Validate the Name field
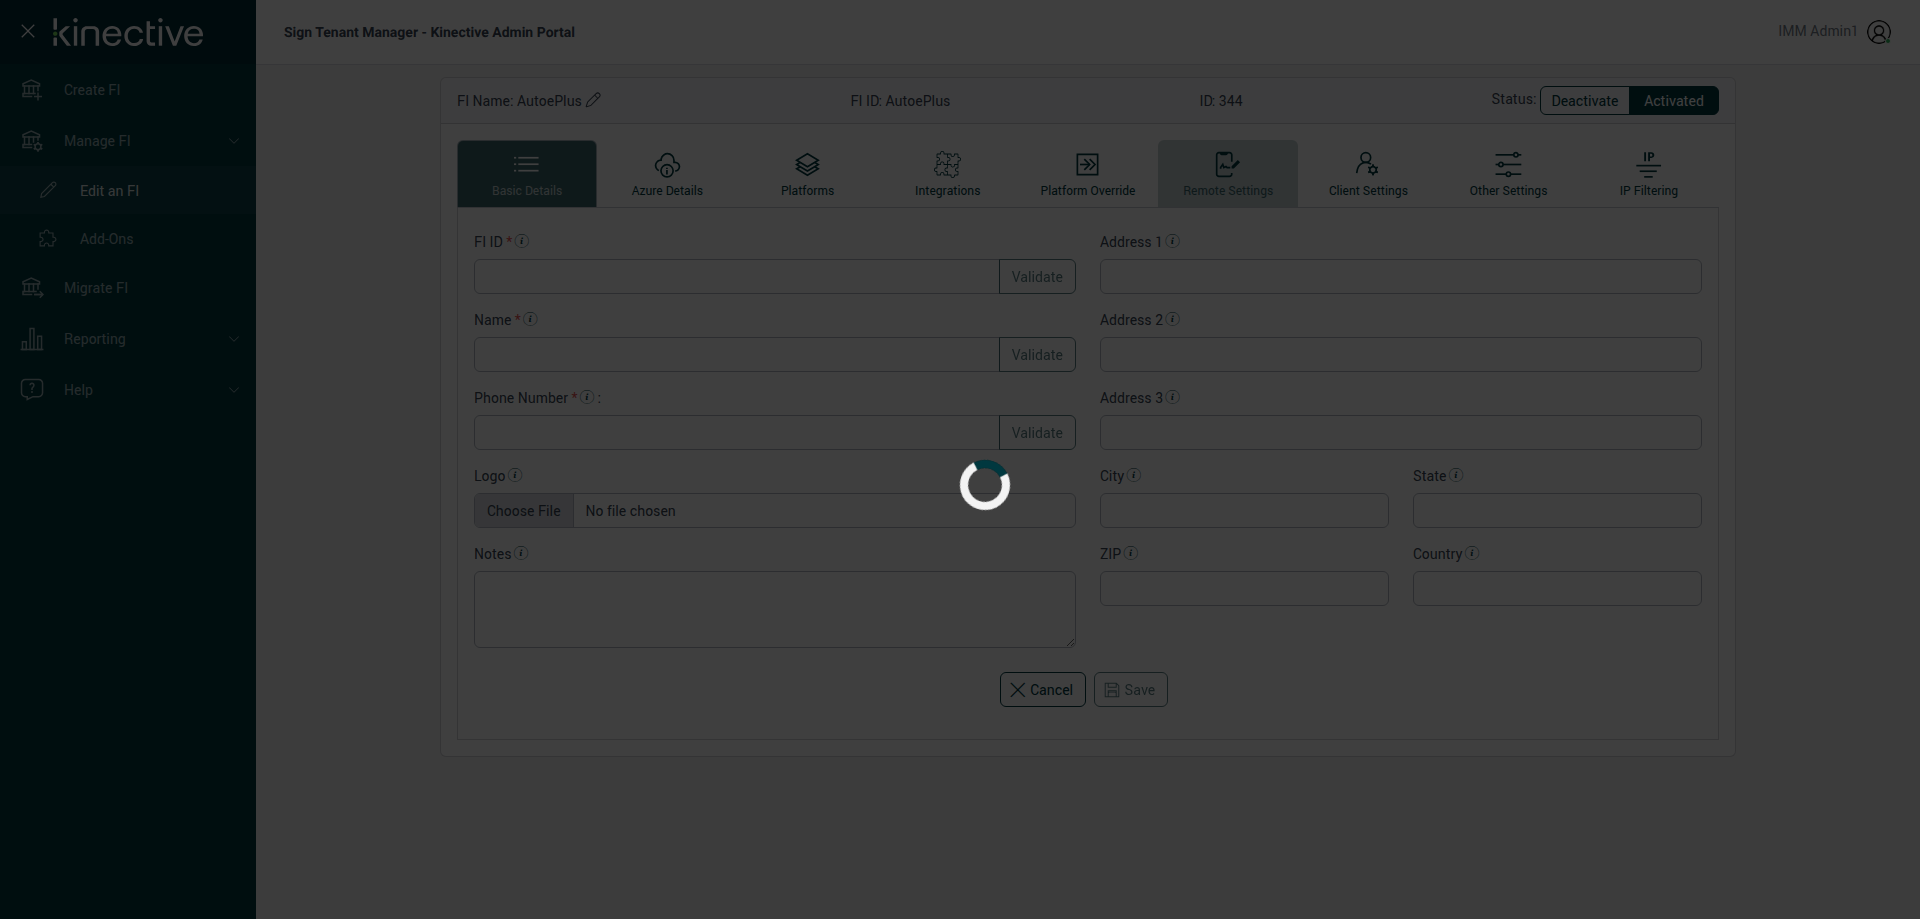 click(1037, 355)
